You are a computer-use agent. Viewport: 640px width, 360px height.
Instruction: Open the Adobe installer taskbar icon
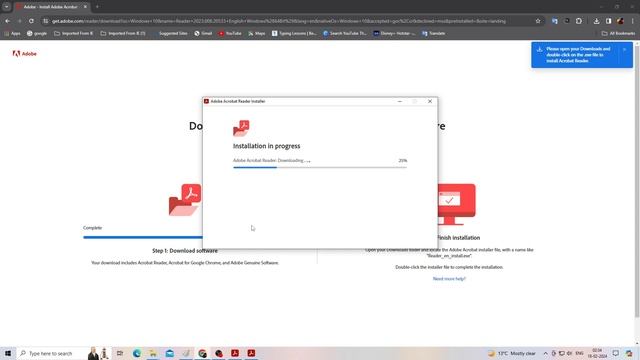[x=251, y=353]
